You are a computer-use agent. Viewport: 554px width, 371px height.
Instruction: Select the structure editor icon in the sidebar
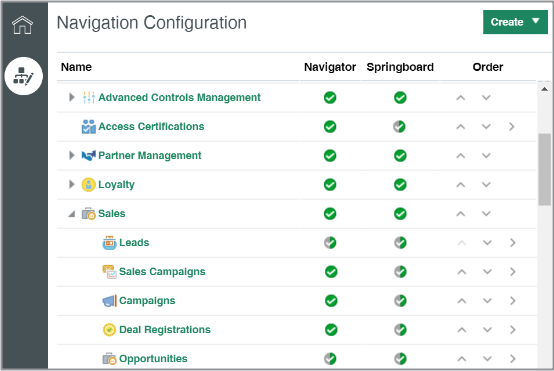(x=24, y=76)
